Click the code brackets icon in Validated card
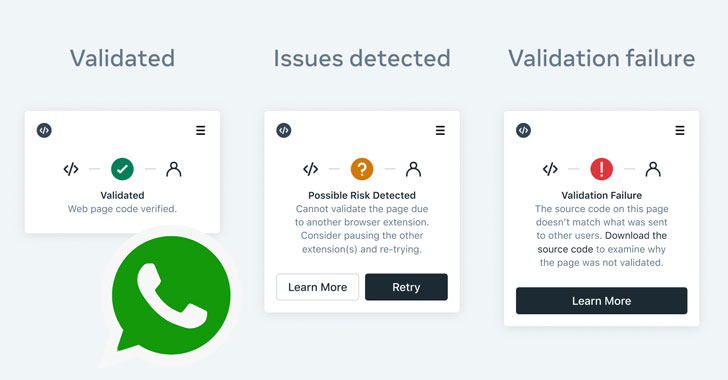Viewport: 728px width, 380px height. tap(71, 169)
